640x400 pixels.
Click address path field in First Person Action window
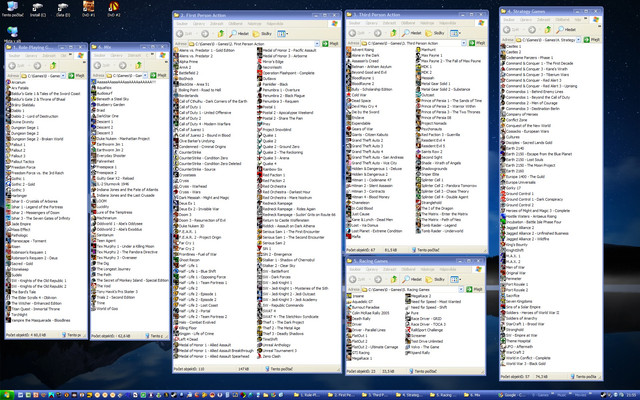tap(254, 44)
